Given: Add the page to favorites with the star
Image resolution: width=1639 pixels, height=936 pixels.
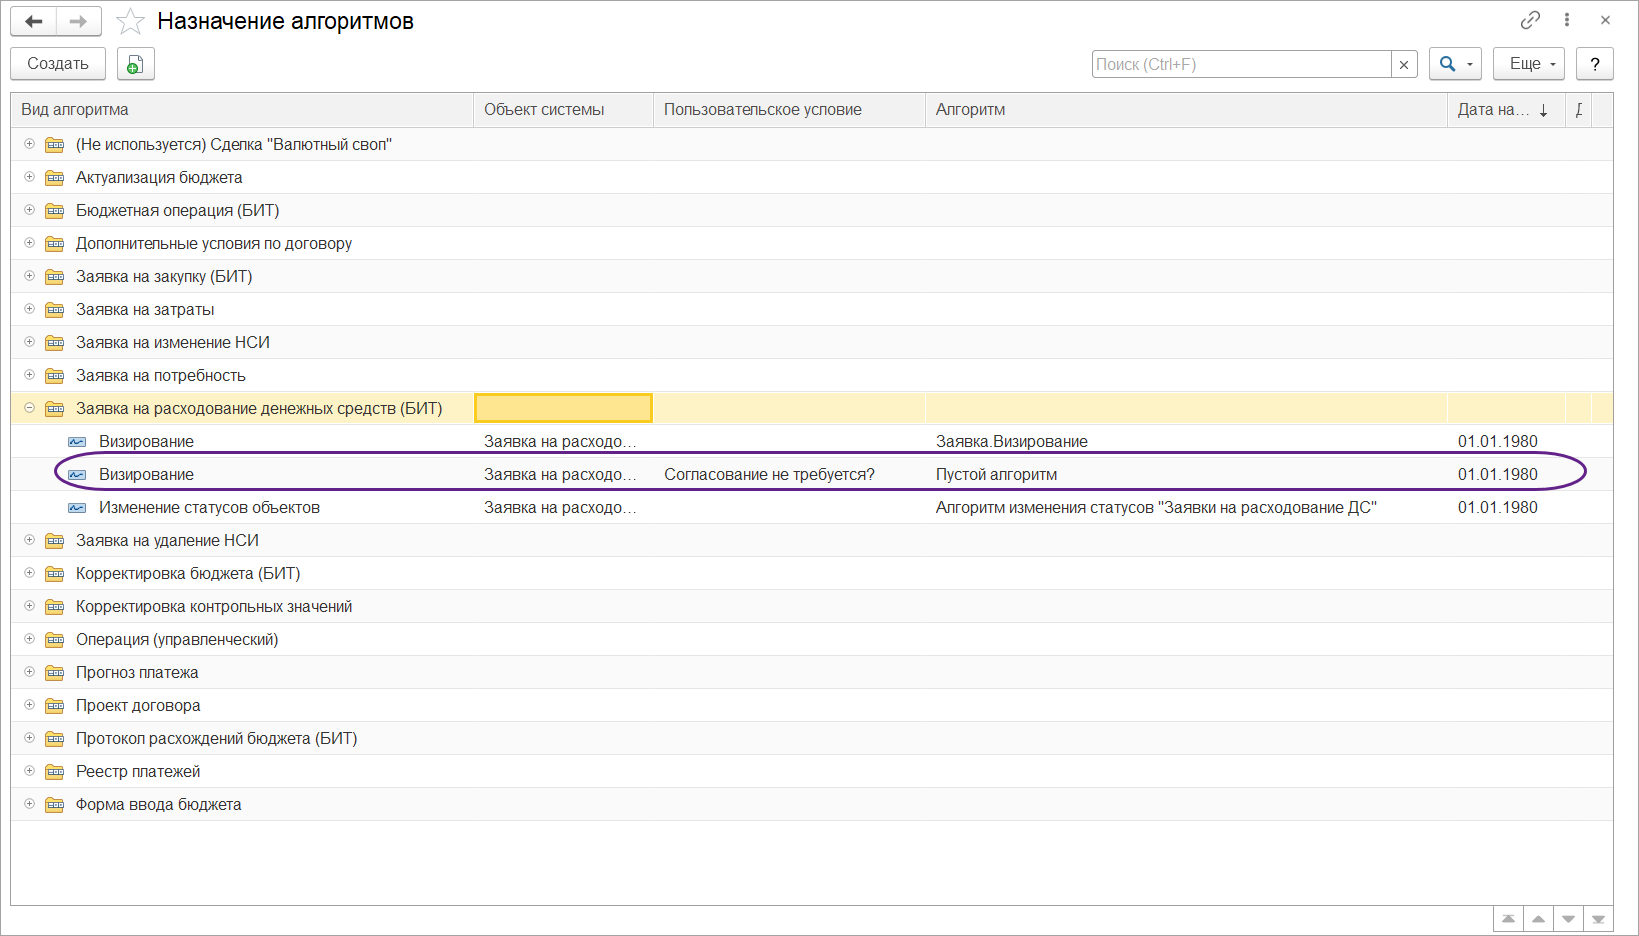Looking at the screenshot, I should pyautogui.click(x=130, y=22).
